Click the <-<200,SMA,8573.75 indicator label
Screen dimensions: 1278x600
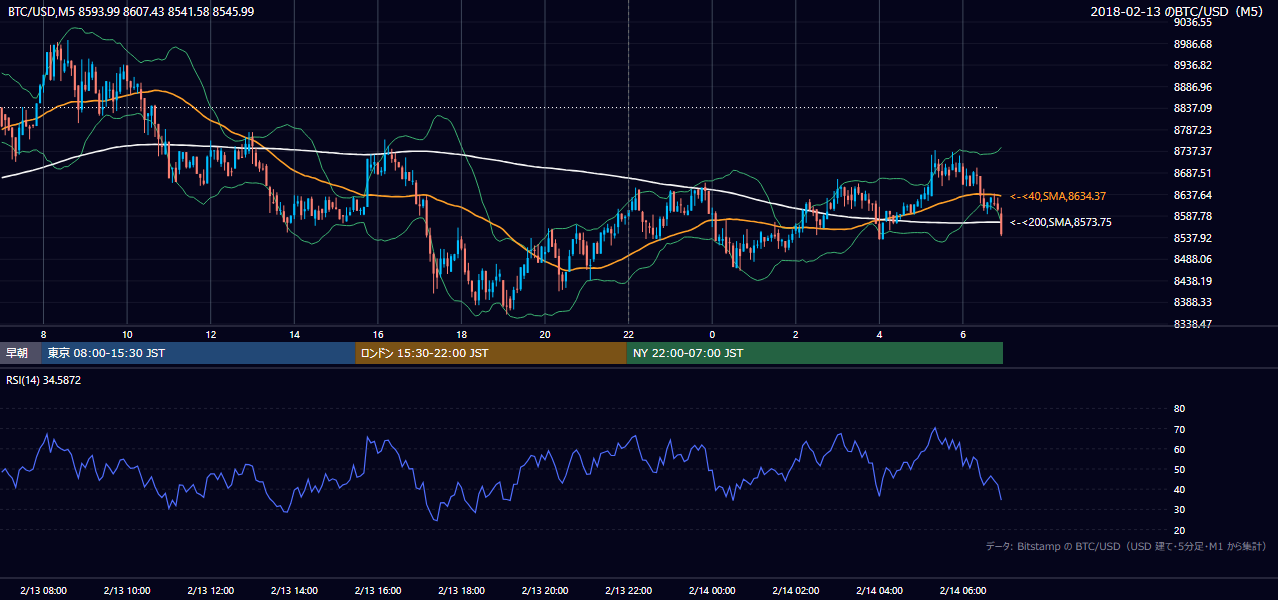point(1060,222)
